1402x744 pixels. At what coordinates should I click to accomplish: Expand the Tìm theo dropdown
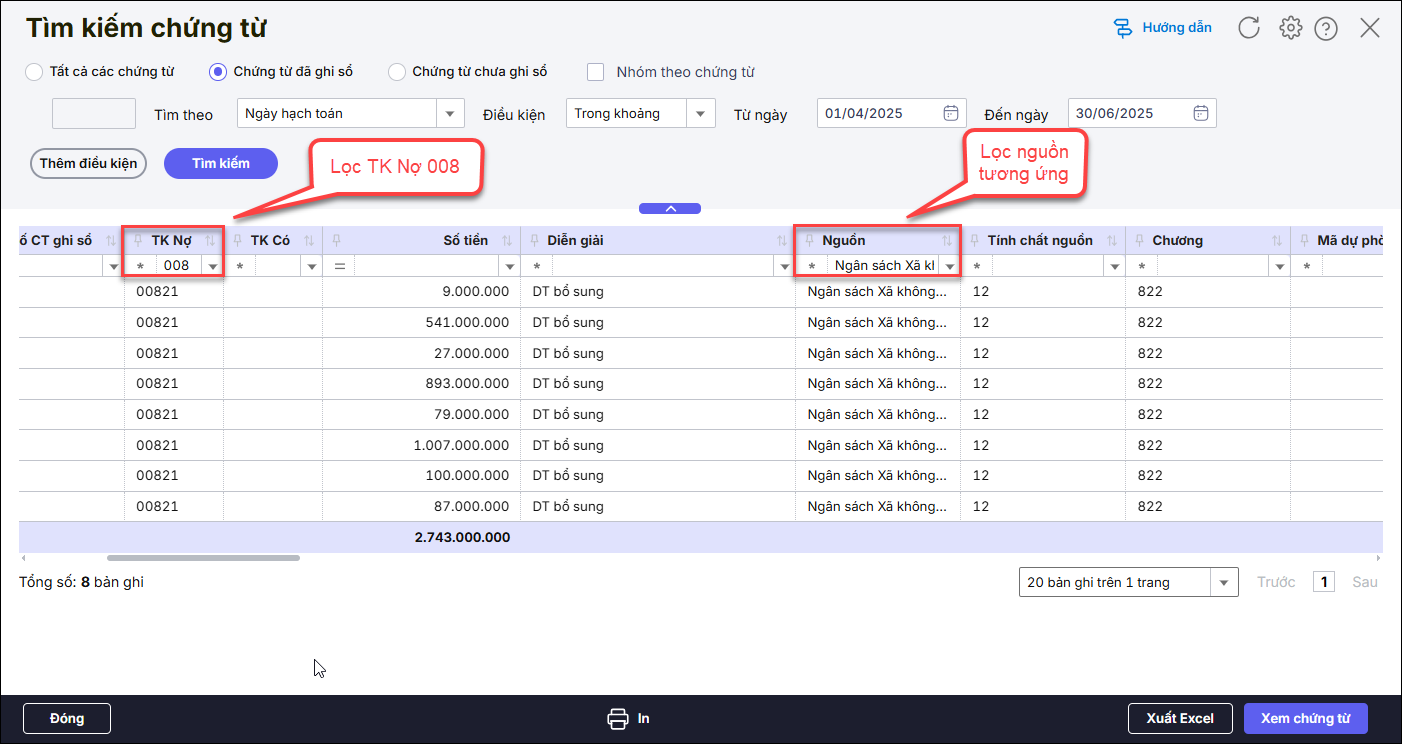point(450,114)
